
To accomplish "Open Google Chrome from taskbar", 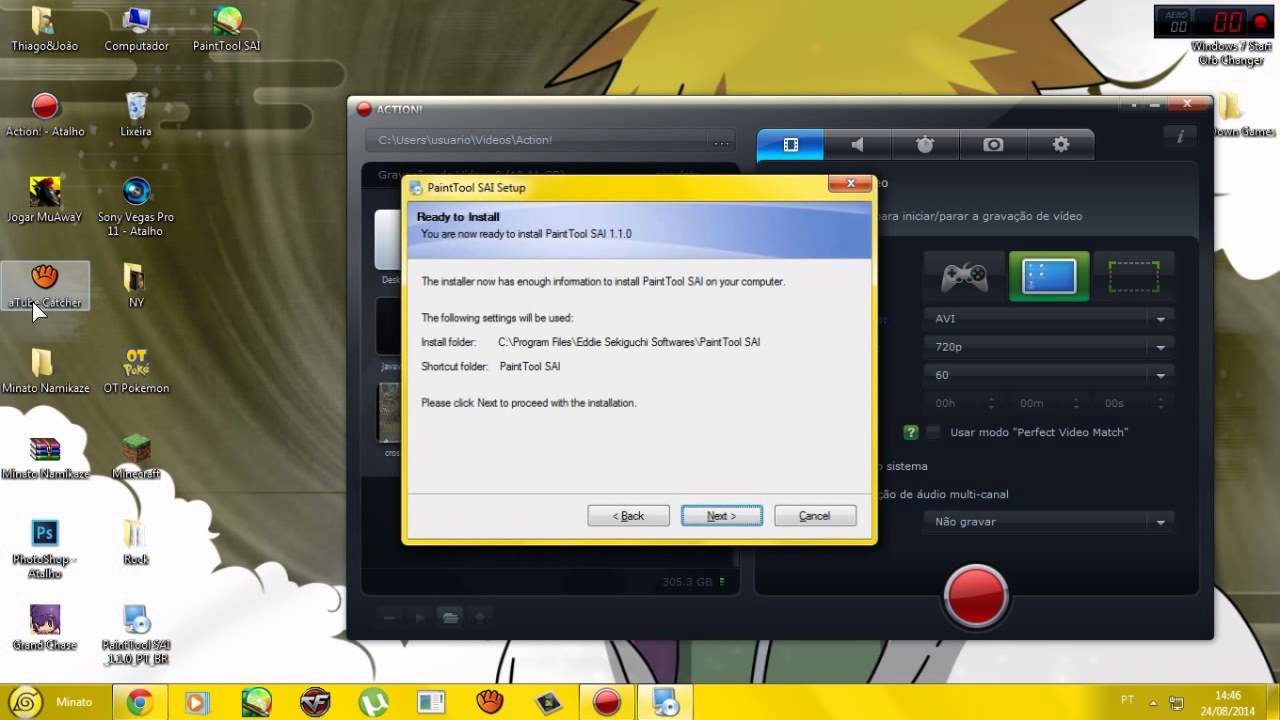I will [x=139, y=702].
